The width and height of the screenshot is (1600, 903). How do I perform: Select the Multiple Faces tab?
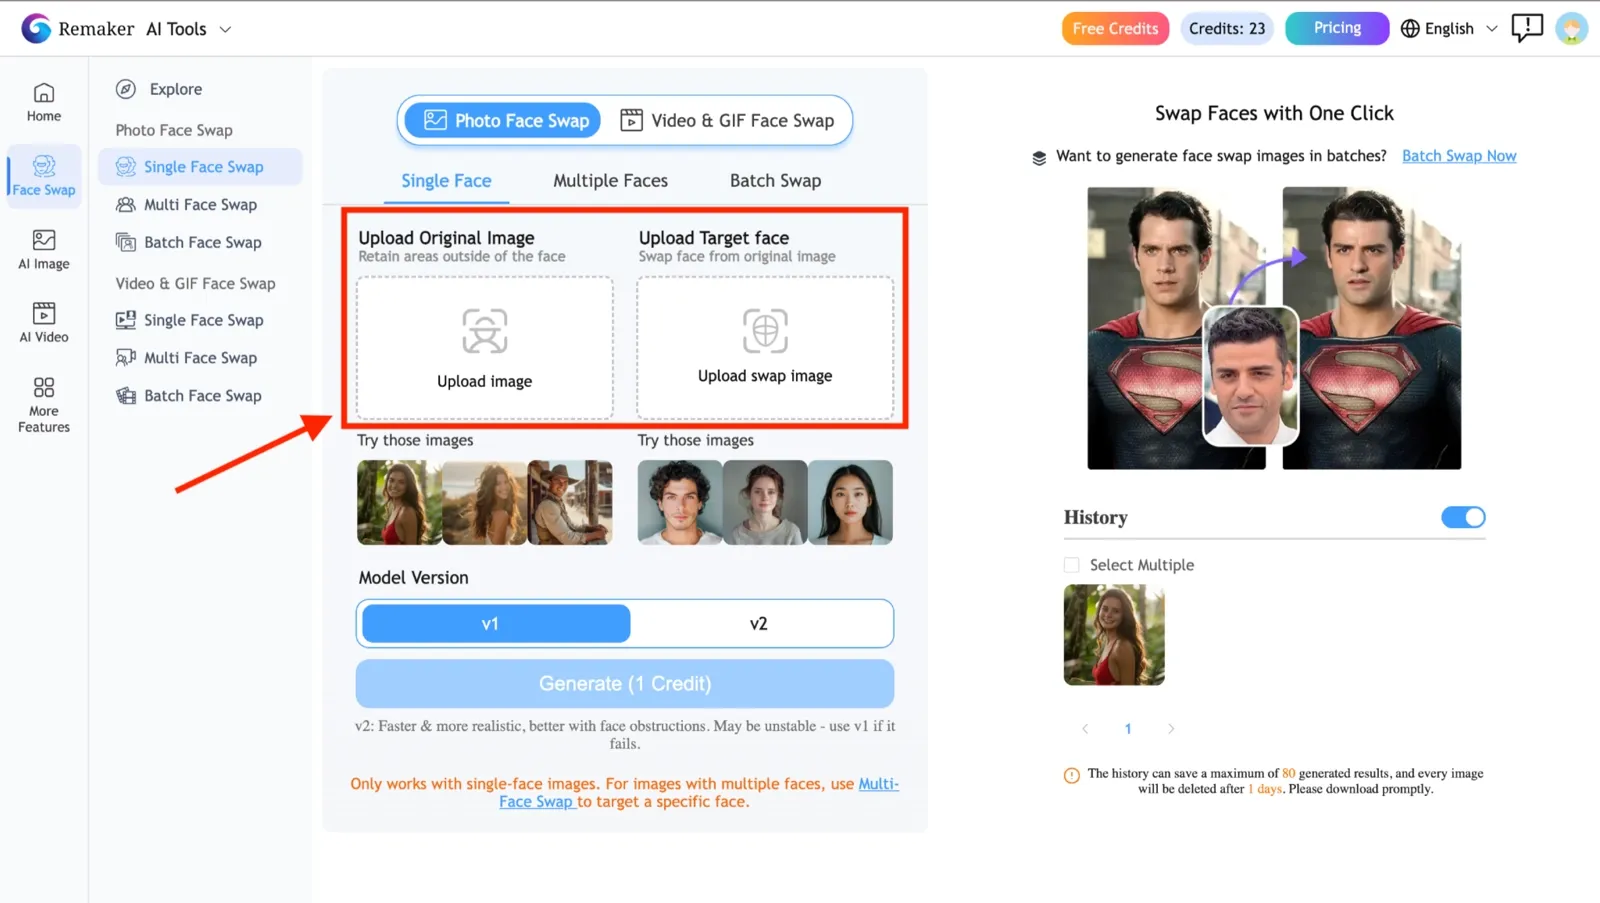610,181
